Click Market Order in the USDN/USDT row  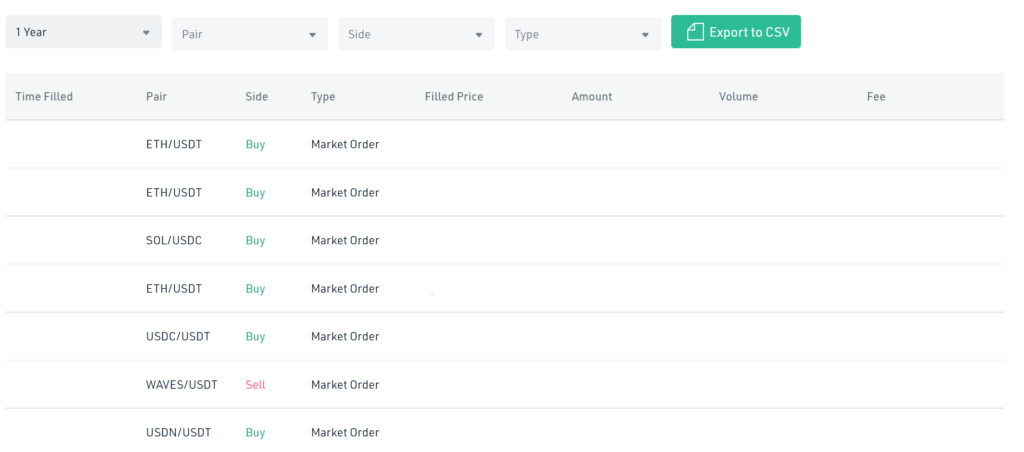coord(345,432)
